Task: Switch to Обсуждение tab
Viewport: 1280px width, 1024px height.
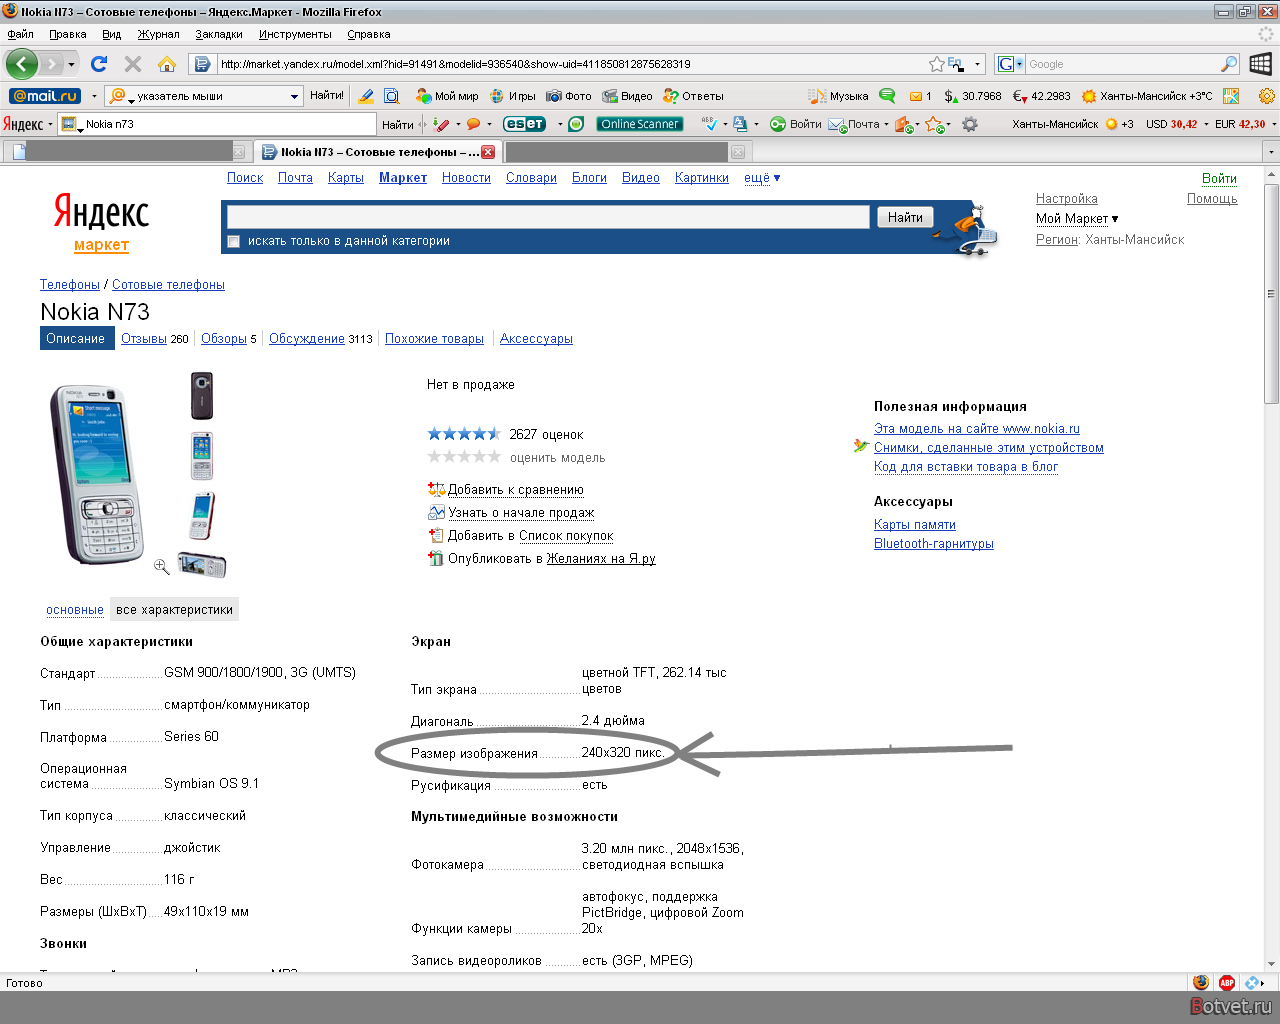Action: (x=306, y=339)
